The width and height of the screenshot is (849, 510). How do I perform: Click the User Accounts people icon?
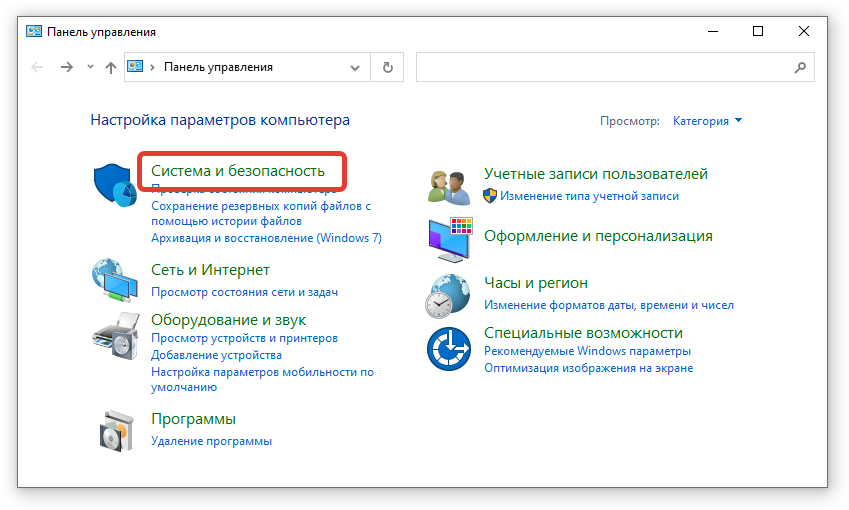449,187
